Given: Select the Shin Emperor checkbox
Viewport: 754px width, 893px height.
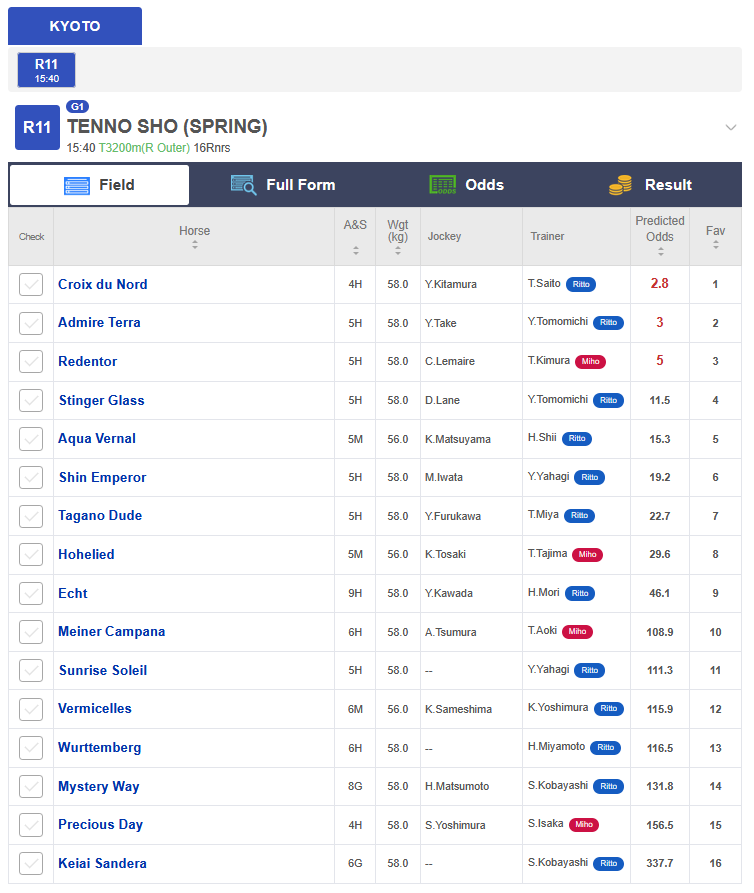Looking at the screenshot, I should click(x=31, y=477).
